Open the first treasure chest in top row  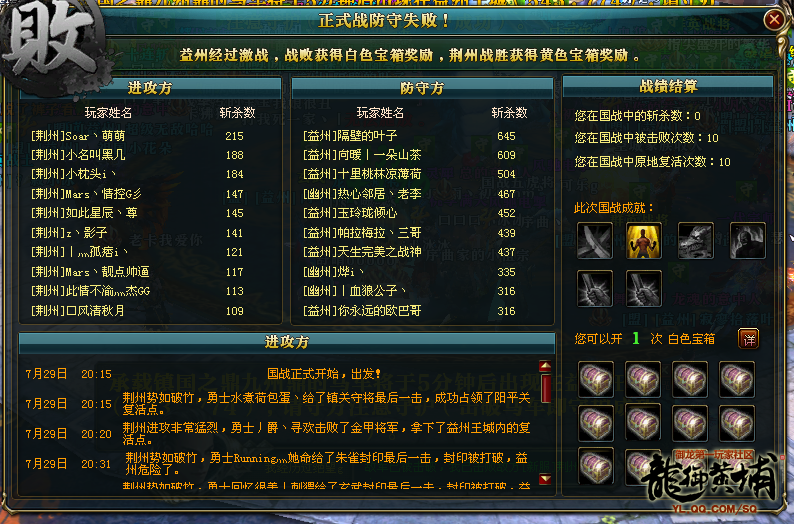[x=596, y=379]
